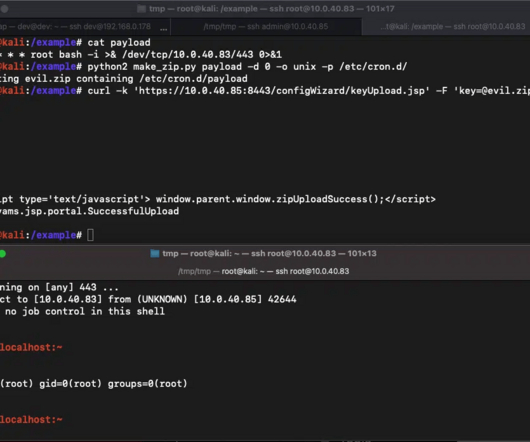Click folder icon in lower window title
Screen dimensions: 530x442
pos(154,253)
